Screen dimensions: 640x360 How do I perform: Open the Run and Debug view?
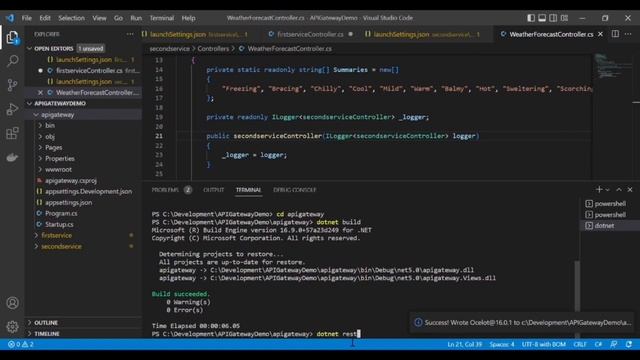pos(12,109)
